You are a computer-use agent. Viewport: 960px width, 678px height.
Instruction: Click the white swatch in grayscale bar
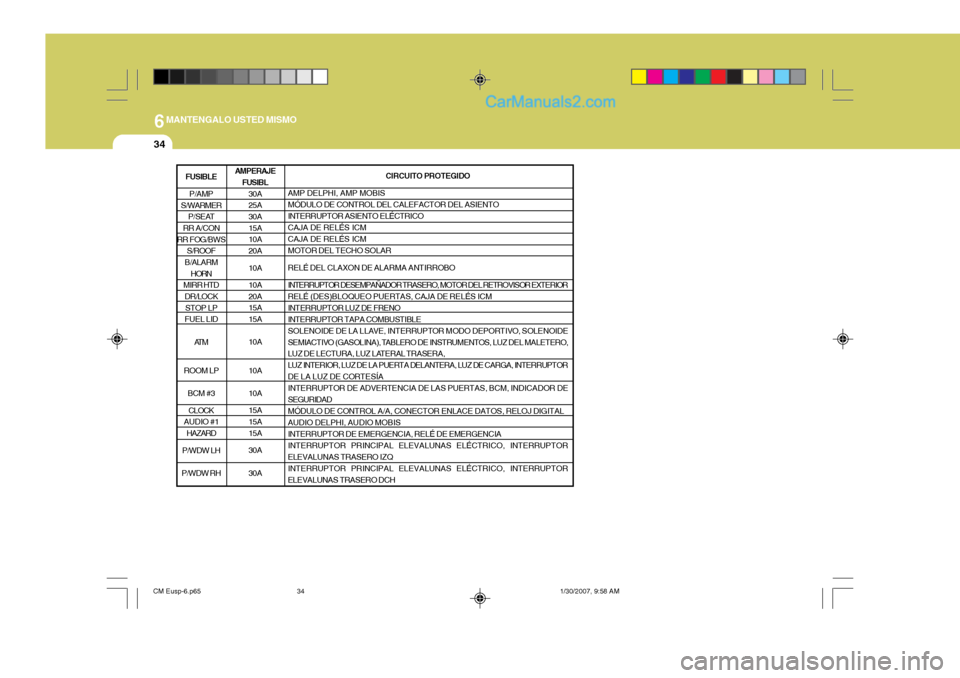pos(320,77)
